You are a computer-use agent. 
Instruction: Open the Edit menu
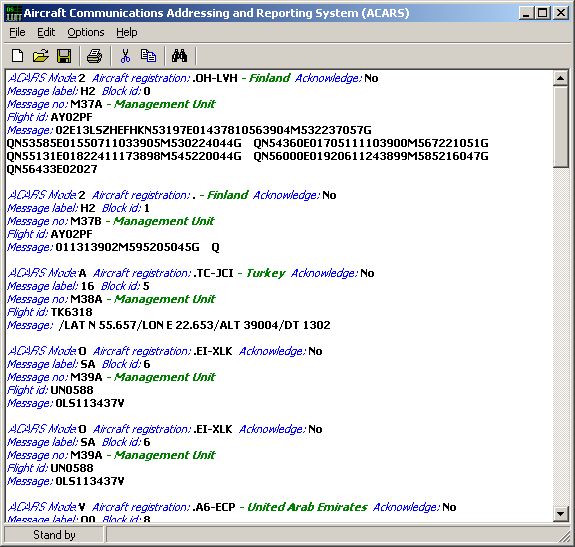point(46,32)
